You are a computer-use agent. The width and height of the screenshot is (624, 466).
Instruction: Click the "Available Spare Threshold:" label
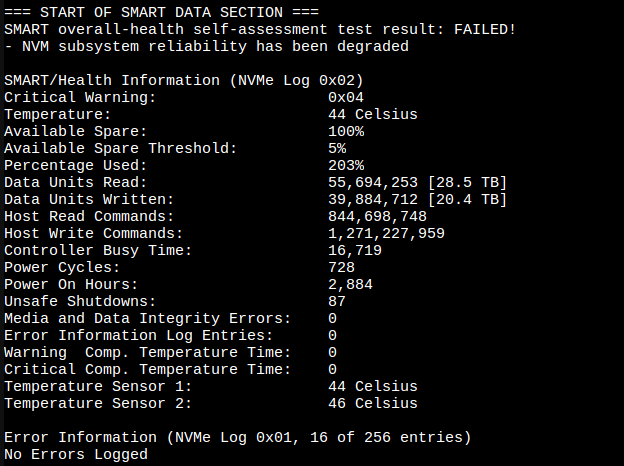[121, 148]
